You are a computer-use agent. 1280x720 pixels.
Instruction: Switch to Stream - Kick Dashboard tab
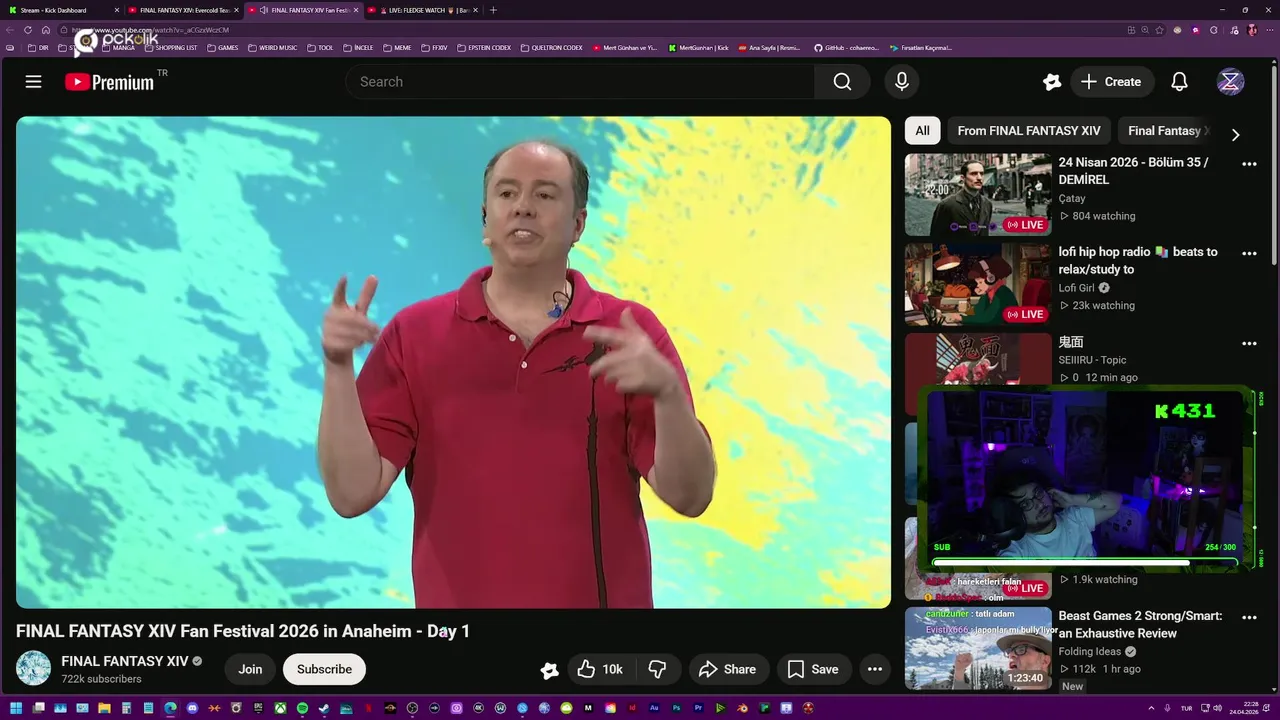pos(62,10)
